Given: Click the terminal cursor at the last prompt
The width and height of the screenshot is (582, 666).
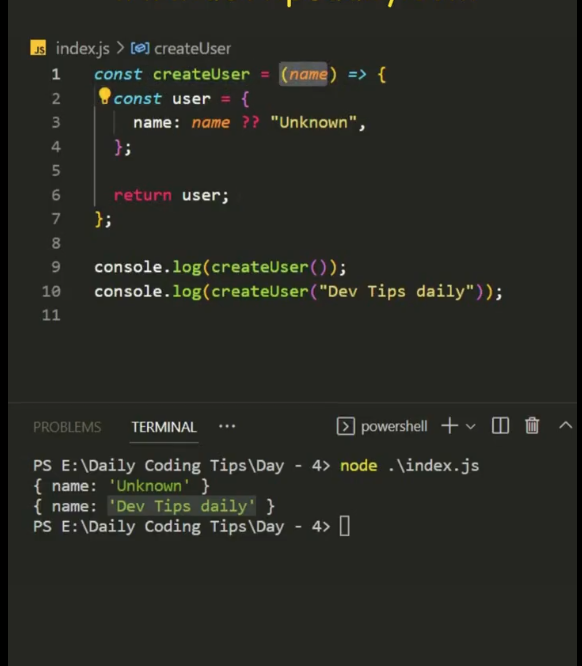Looking at the screenshot, I should point(345,526).
